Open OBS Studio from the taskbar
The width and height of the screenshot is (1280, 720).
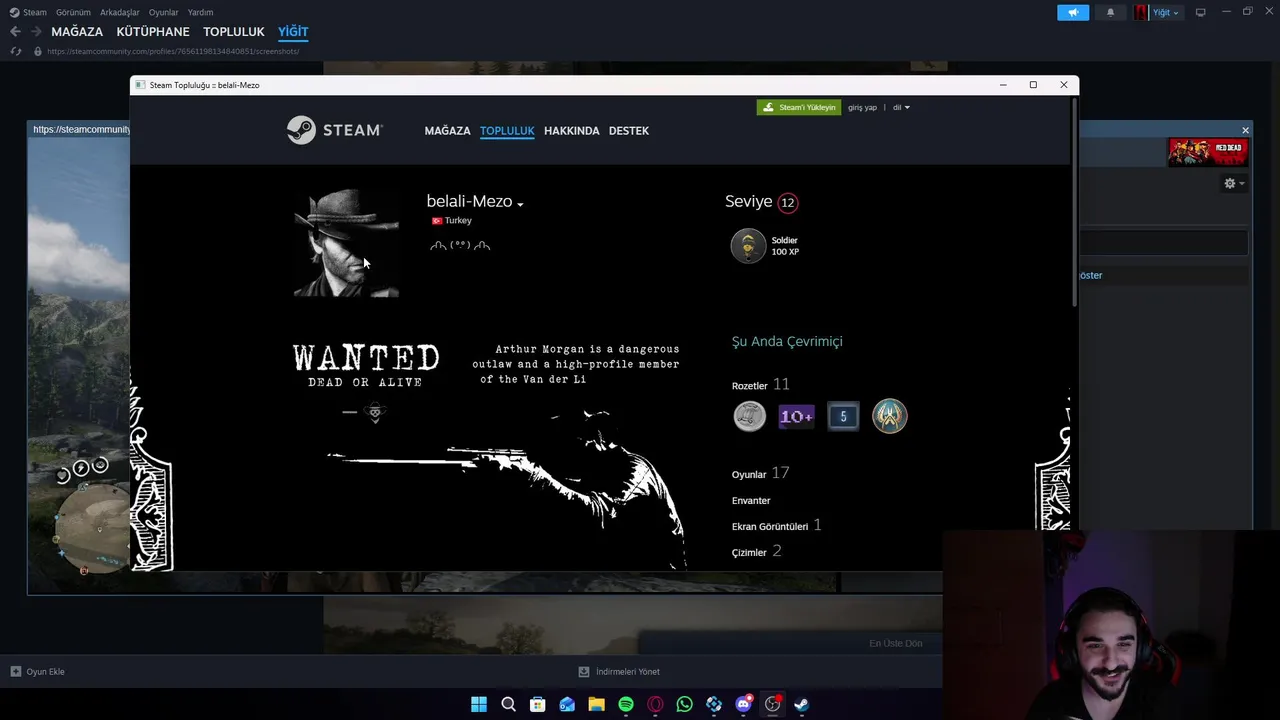(773, 704)
